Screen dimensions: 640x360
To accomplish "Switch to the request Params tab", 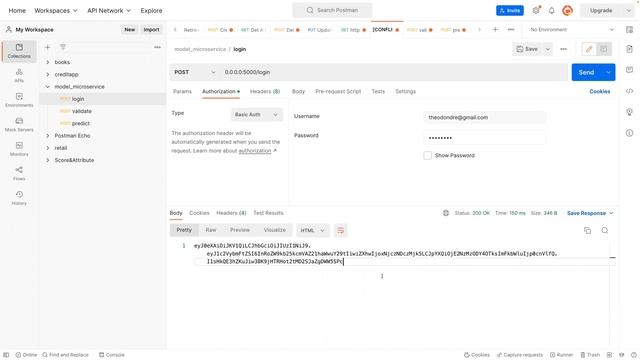I will pos(182,91).
